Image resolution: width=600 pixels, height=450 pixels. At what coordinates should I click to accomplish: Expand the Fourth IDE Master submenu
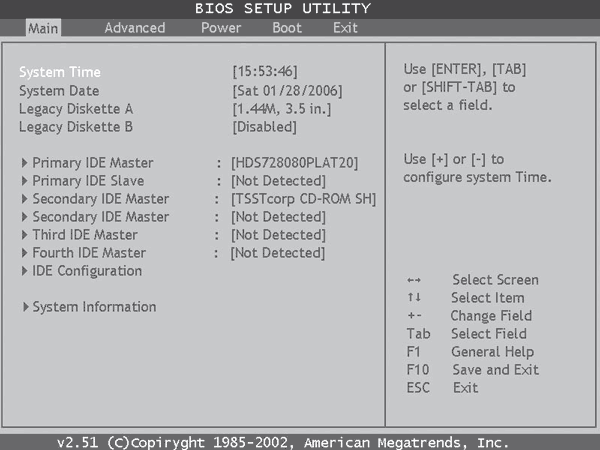pos(88,253)
